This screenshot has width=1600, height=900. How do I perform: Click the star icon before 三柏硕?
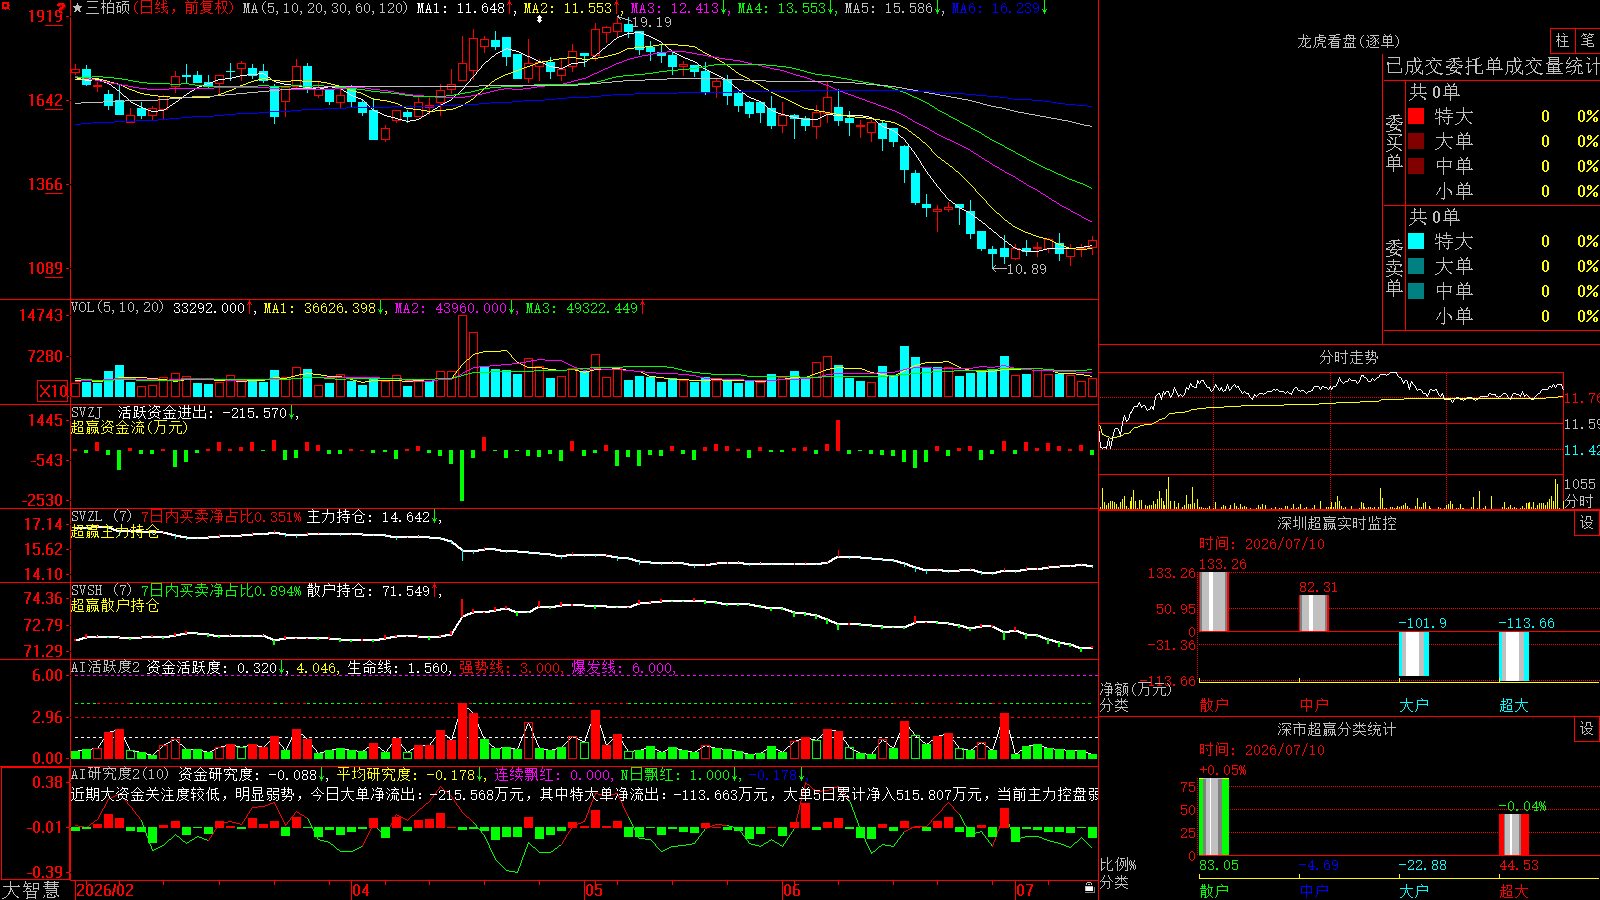point(78,8)
